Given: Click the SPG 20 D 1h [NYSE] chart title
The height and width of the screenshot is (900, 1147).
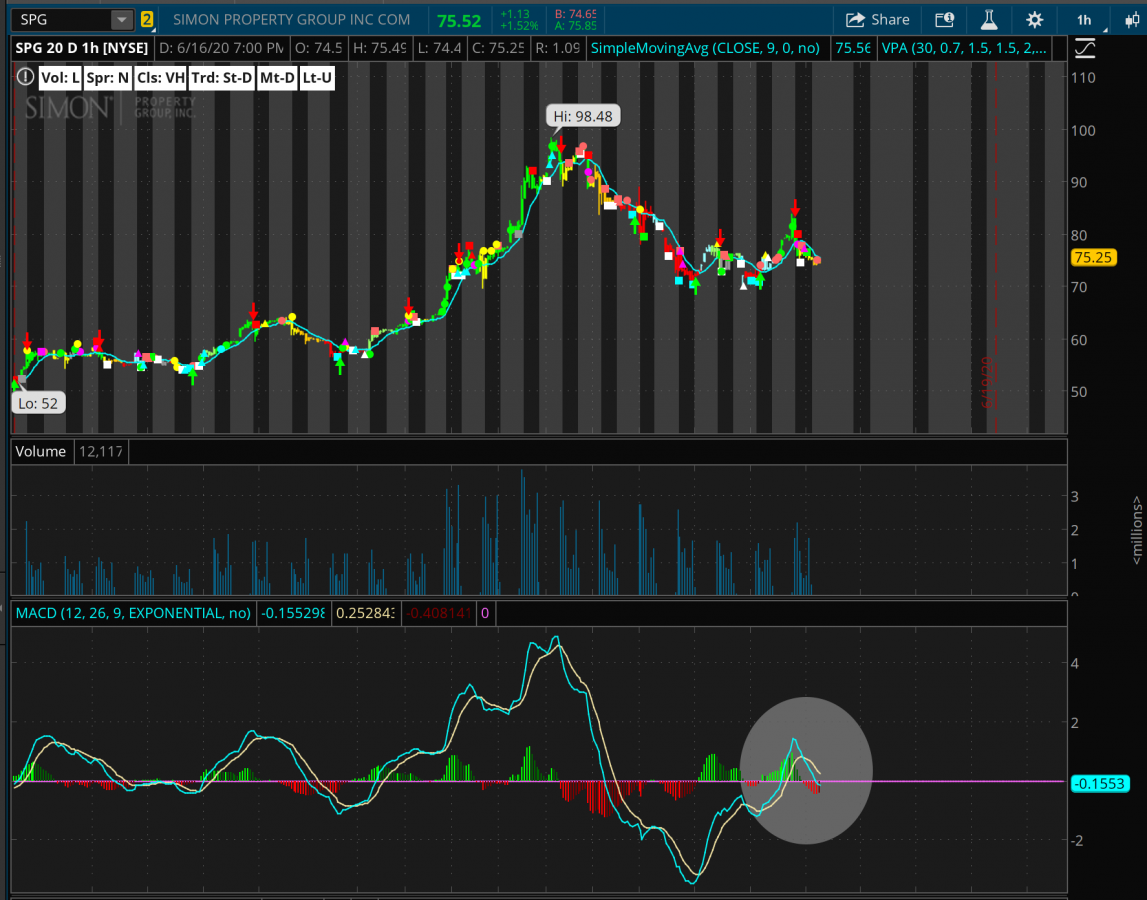Looking at the screenshot, I should [82, 48].
